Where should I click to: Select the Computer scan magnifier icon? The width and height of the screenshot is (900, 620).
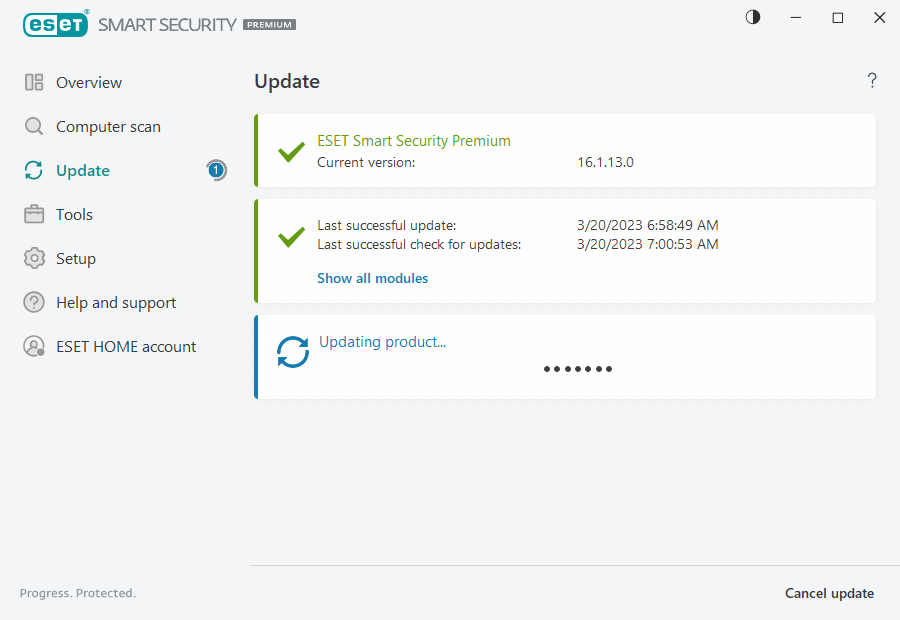coord(34,126)
